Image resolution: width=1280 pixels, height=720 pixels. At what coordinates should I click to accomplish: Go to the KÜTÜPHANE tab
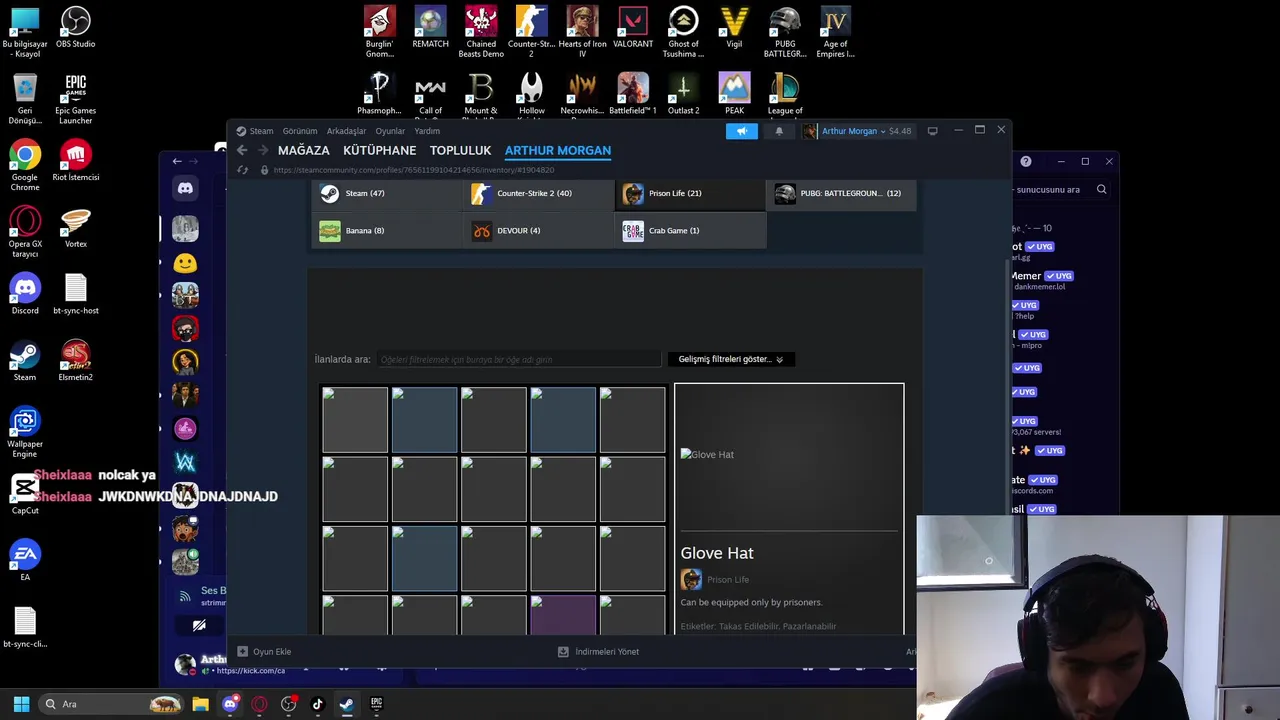click(x=379, y=151)
